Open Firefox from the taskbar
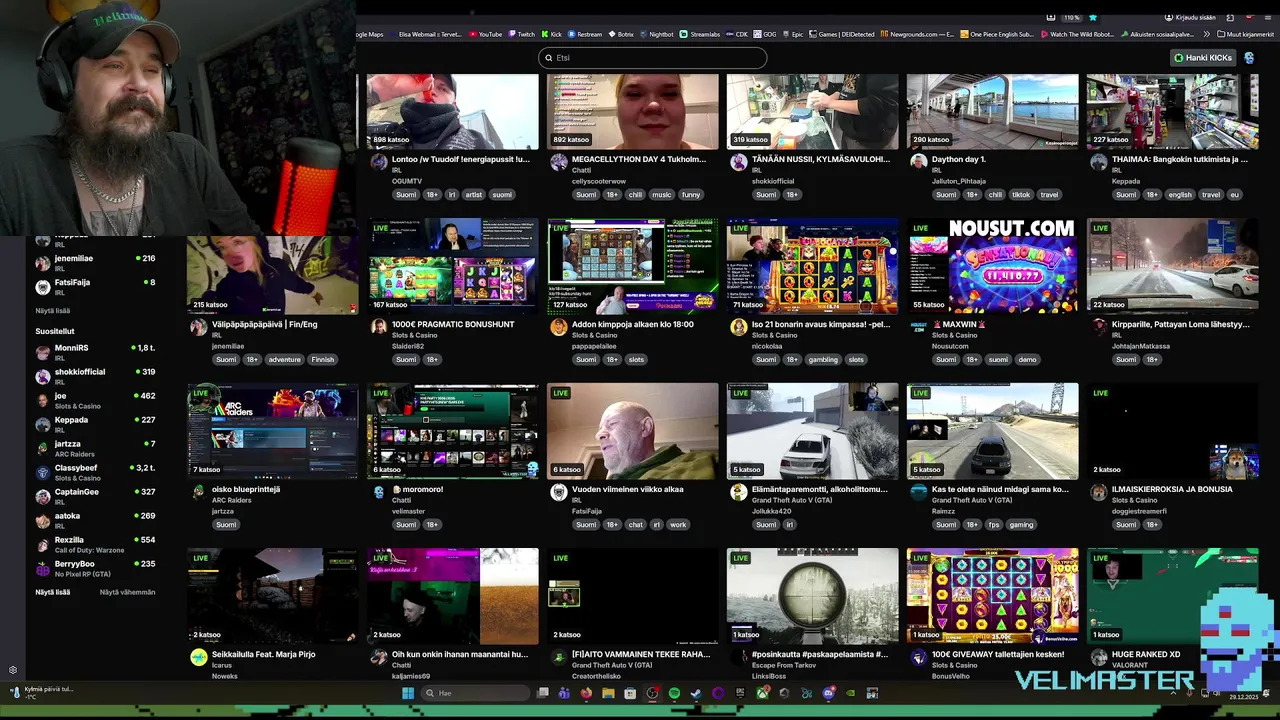The width and height of the screenshot is (1280, 720). point(586,693)
